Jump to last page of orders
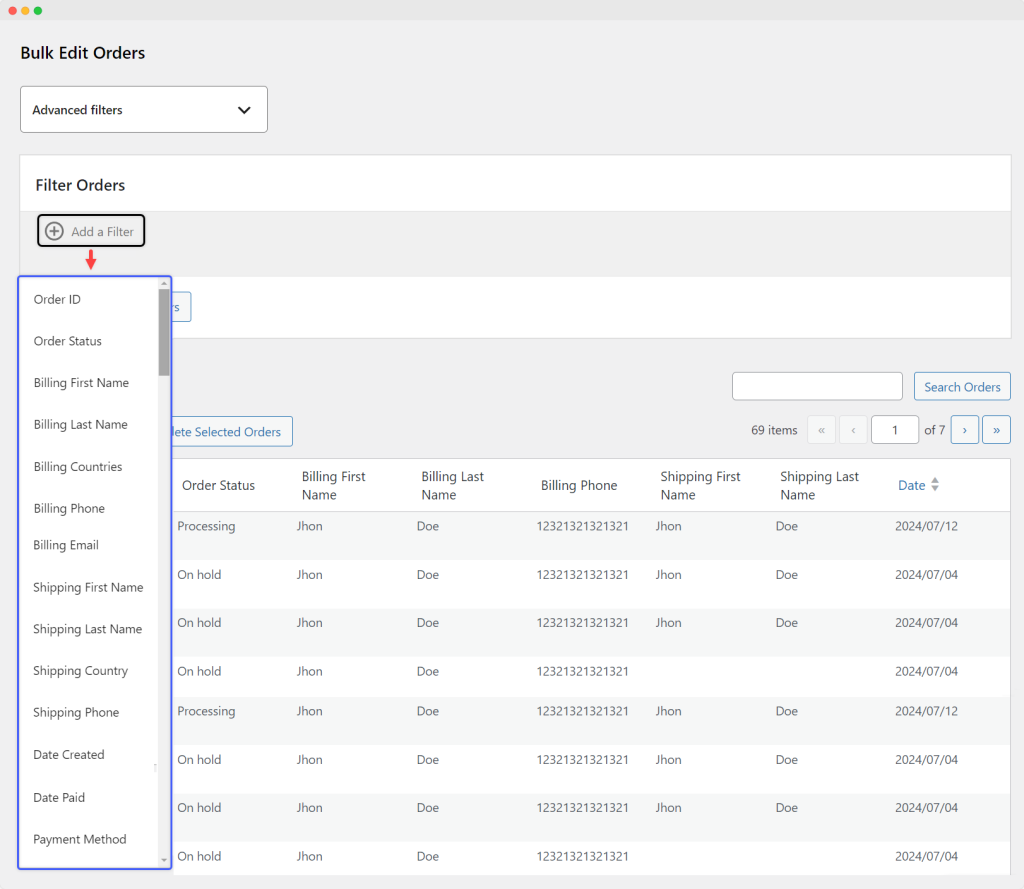The height and width of the screenshot is (889, 1024). pos(996,430)
